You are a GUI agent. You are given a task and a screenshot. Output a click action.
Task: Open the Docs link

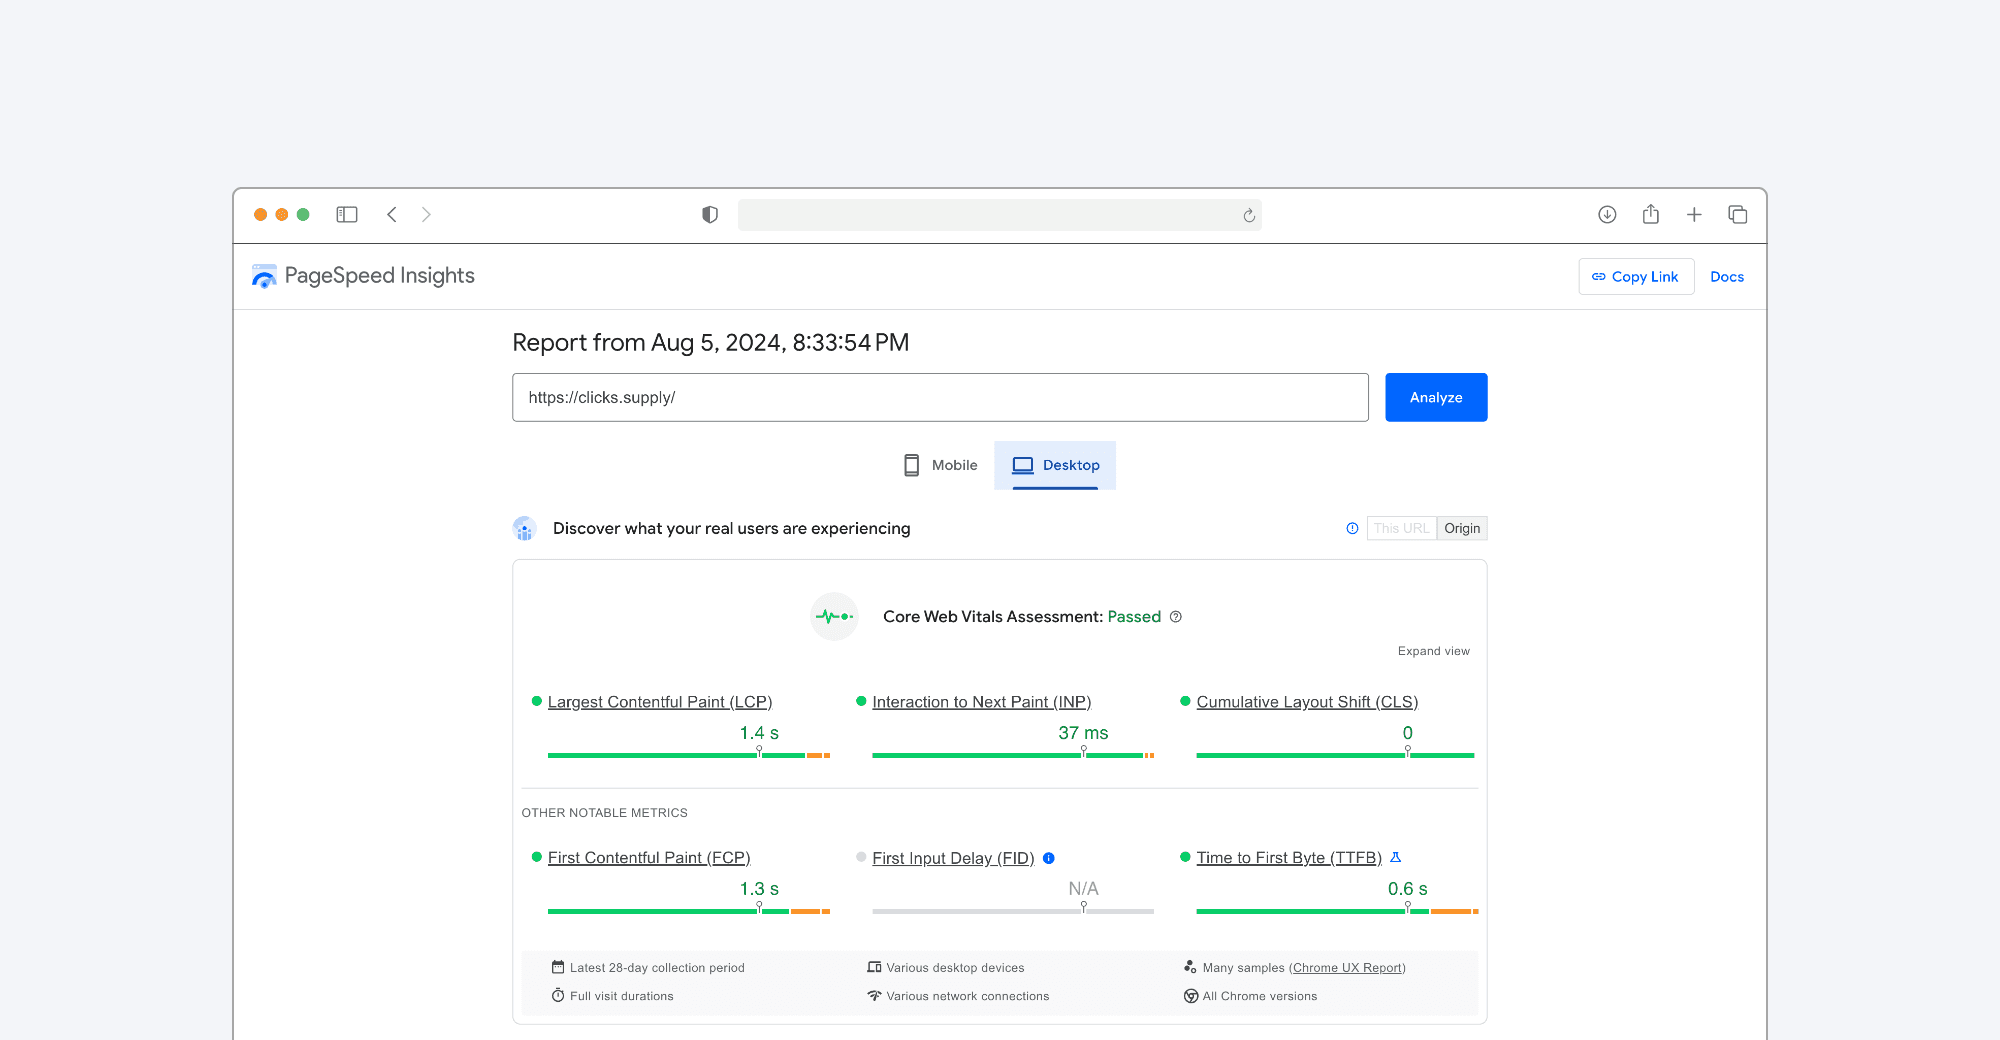tap(1727, 277)
